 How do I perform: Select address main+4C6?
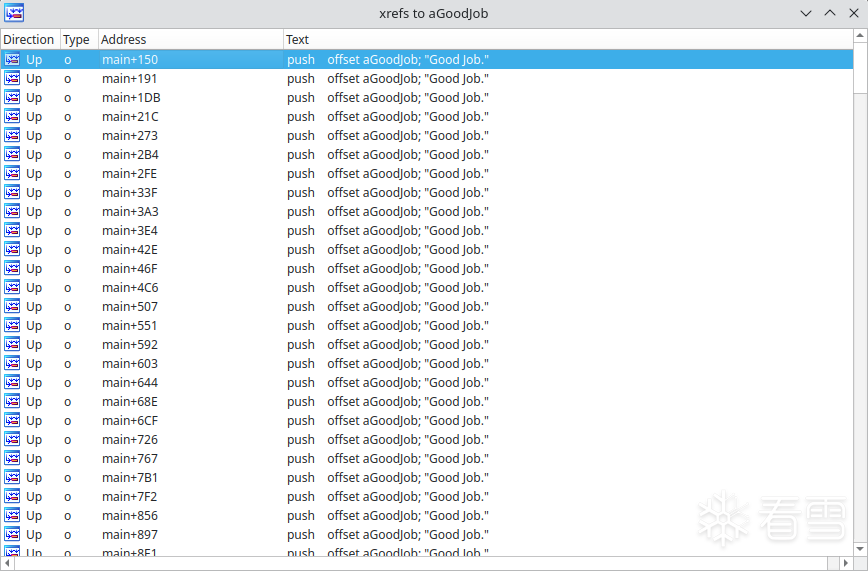click(x=130, y=287)
